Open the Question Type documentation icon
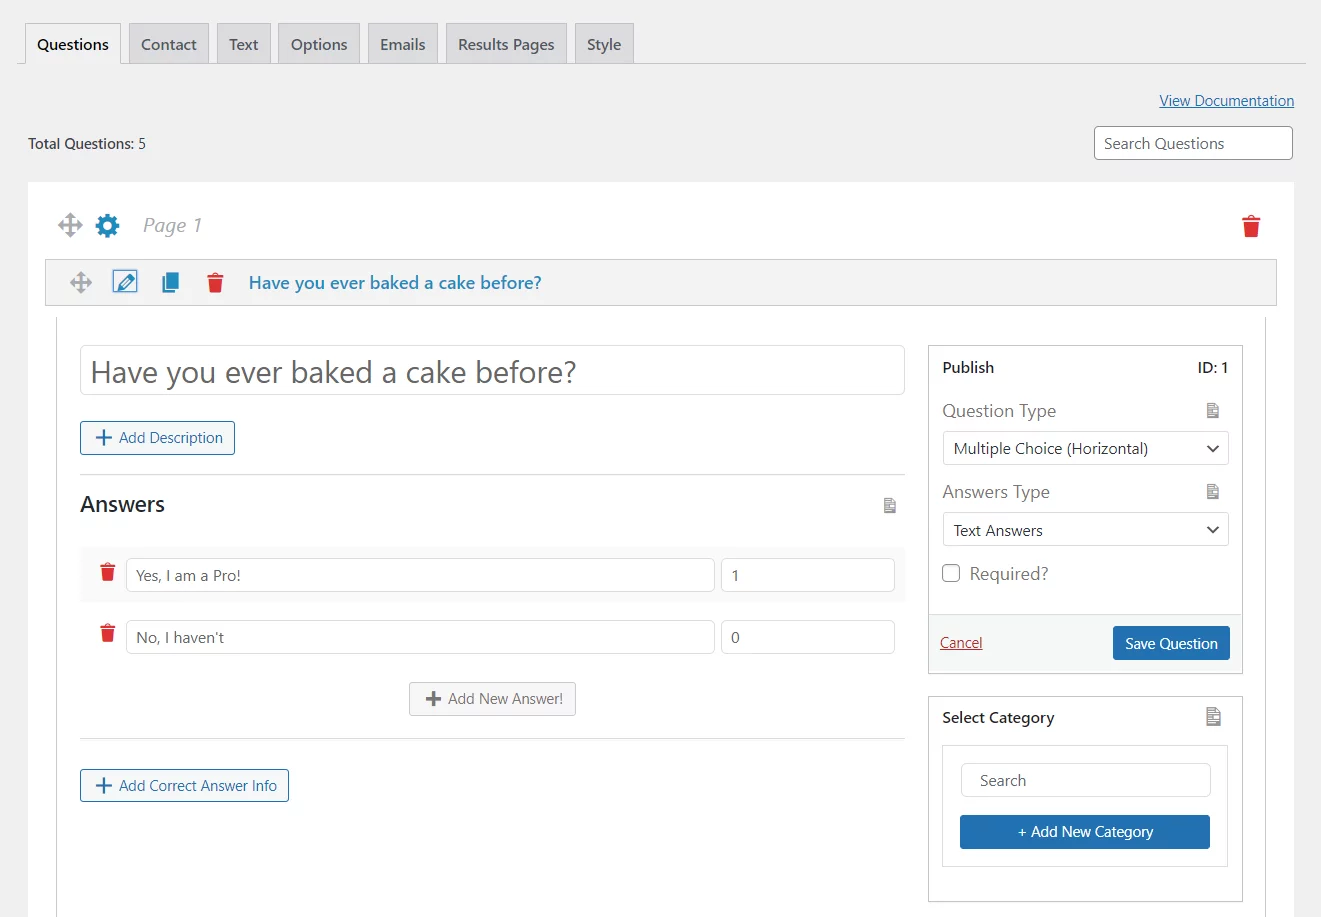The image size is (1321, 917). 1213,411
